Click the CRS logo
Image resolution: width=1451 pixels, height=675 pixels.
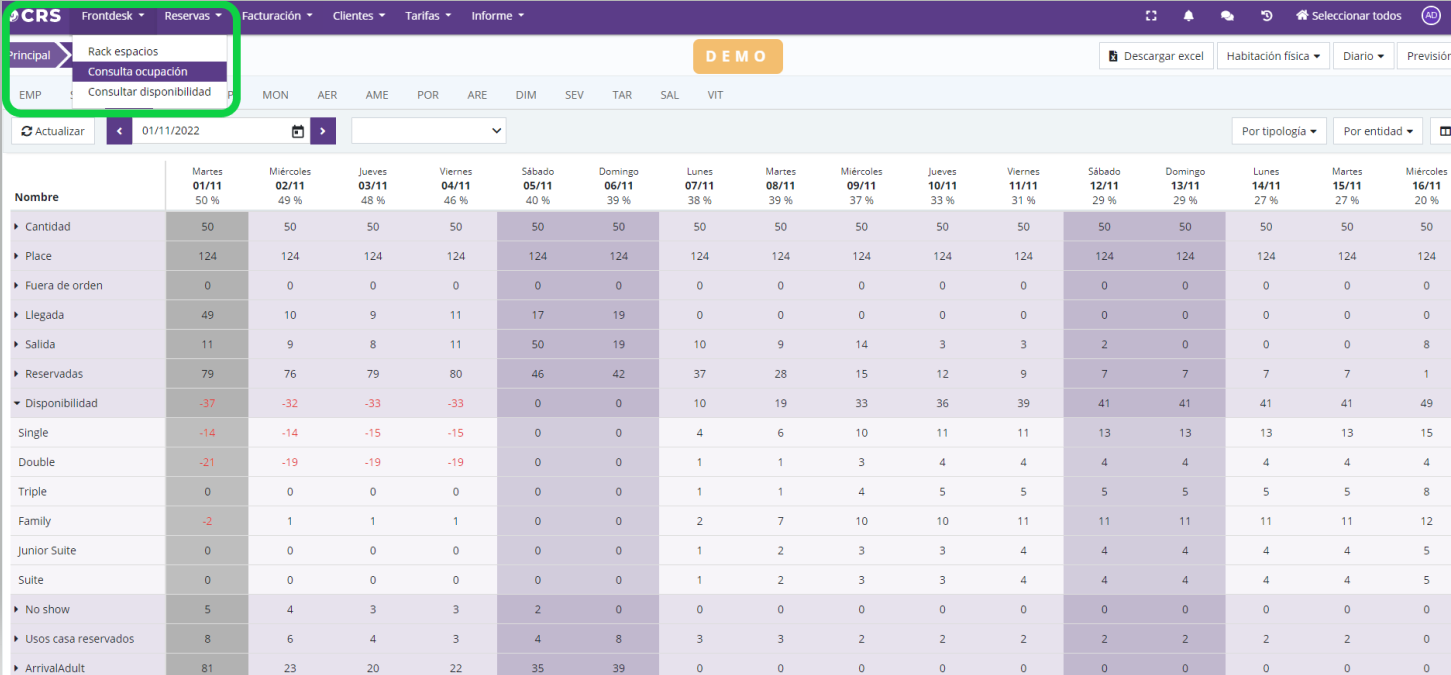click(x=35, y=16)
